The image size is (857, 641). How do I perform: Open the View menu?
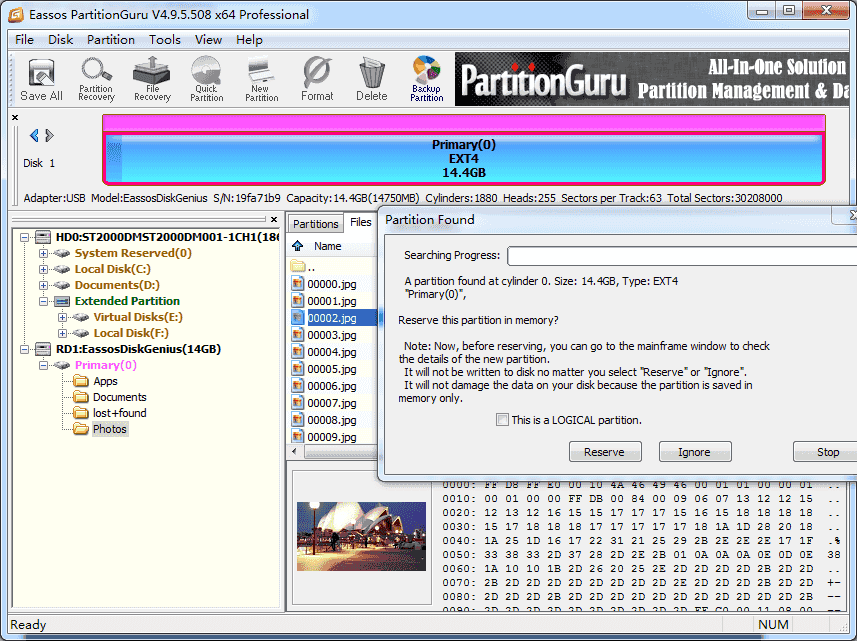tap(208, 40)
